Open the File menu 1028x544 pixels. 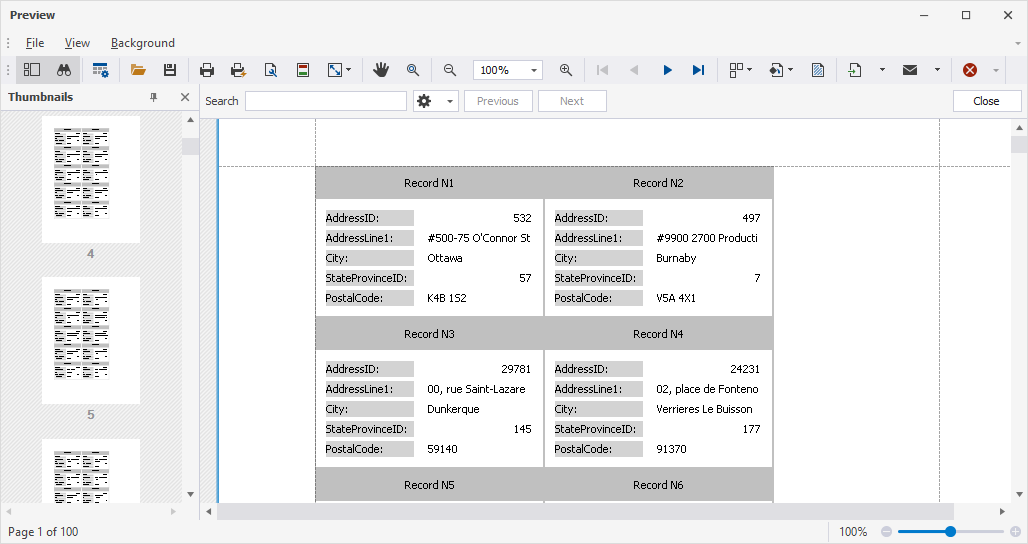(x=35, y=43)
